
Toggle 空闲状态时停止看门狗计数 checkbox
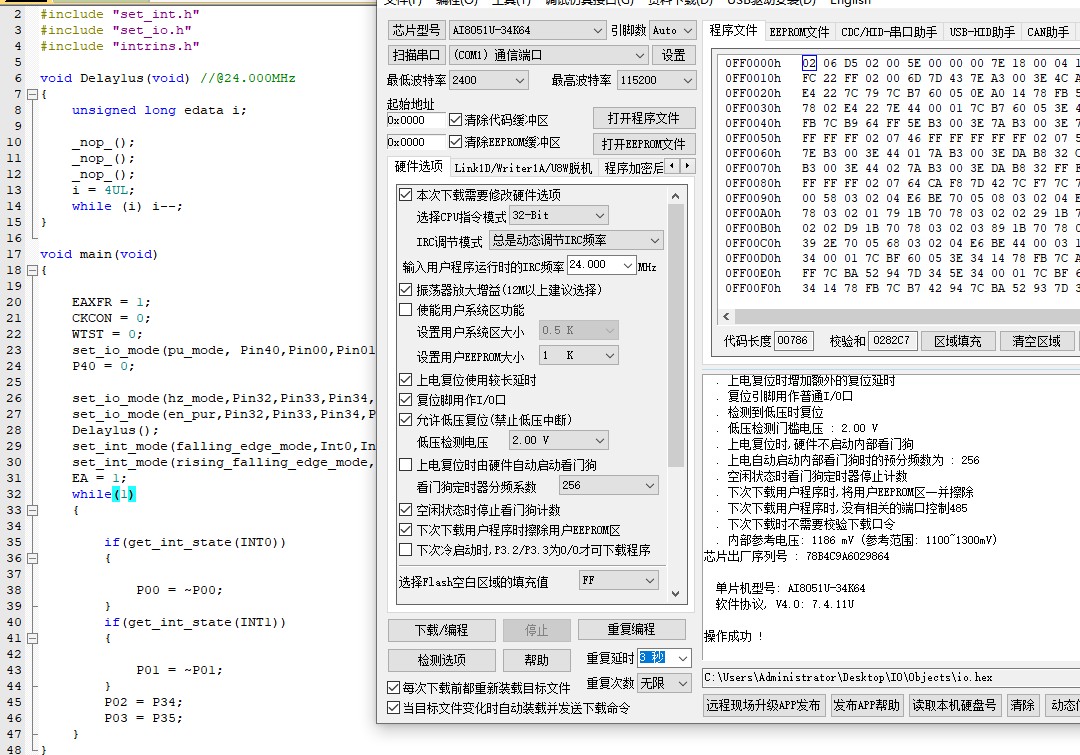[406, 510]
